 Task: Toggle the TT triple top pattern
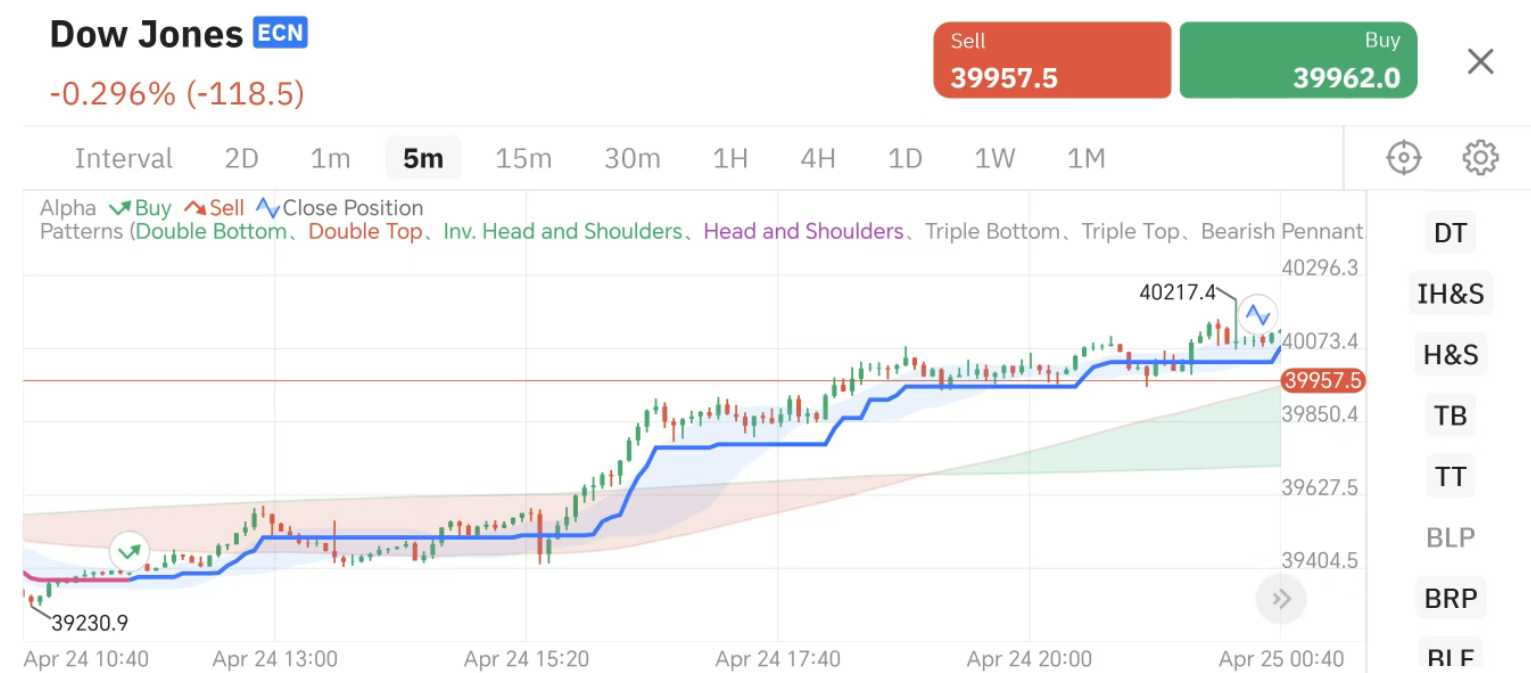tap(1450, 477)
